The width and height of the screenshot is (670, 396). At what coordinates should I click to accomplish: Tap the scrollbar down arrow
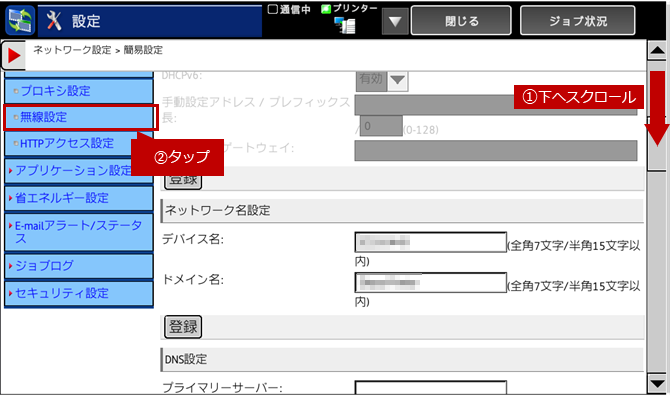[657, 383]
